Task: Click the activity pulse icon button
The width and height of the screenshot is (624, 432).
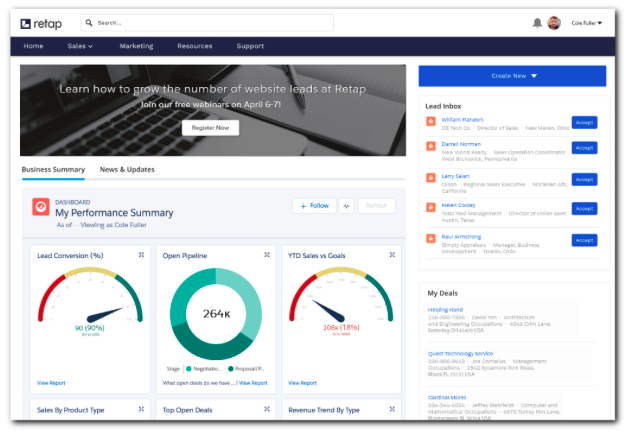Action: click(346, 206)
